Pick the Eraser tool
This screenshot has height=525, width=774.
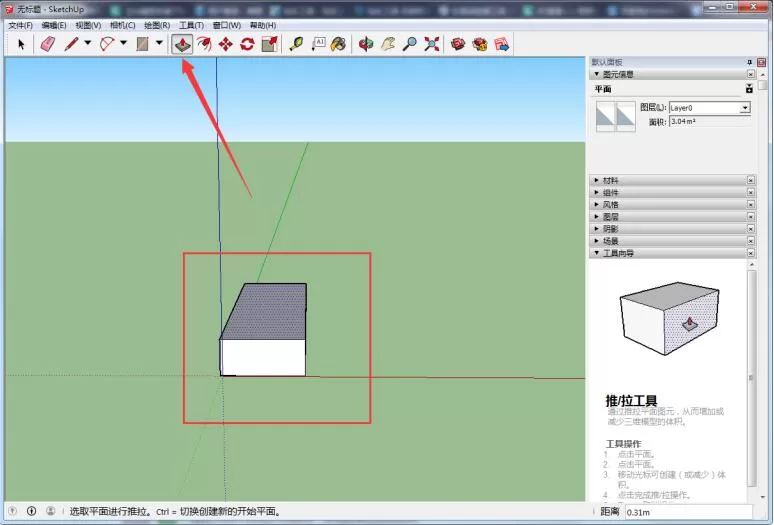[x=47, y=44]
